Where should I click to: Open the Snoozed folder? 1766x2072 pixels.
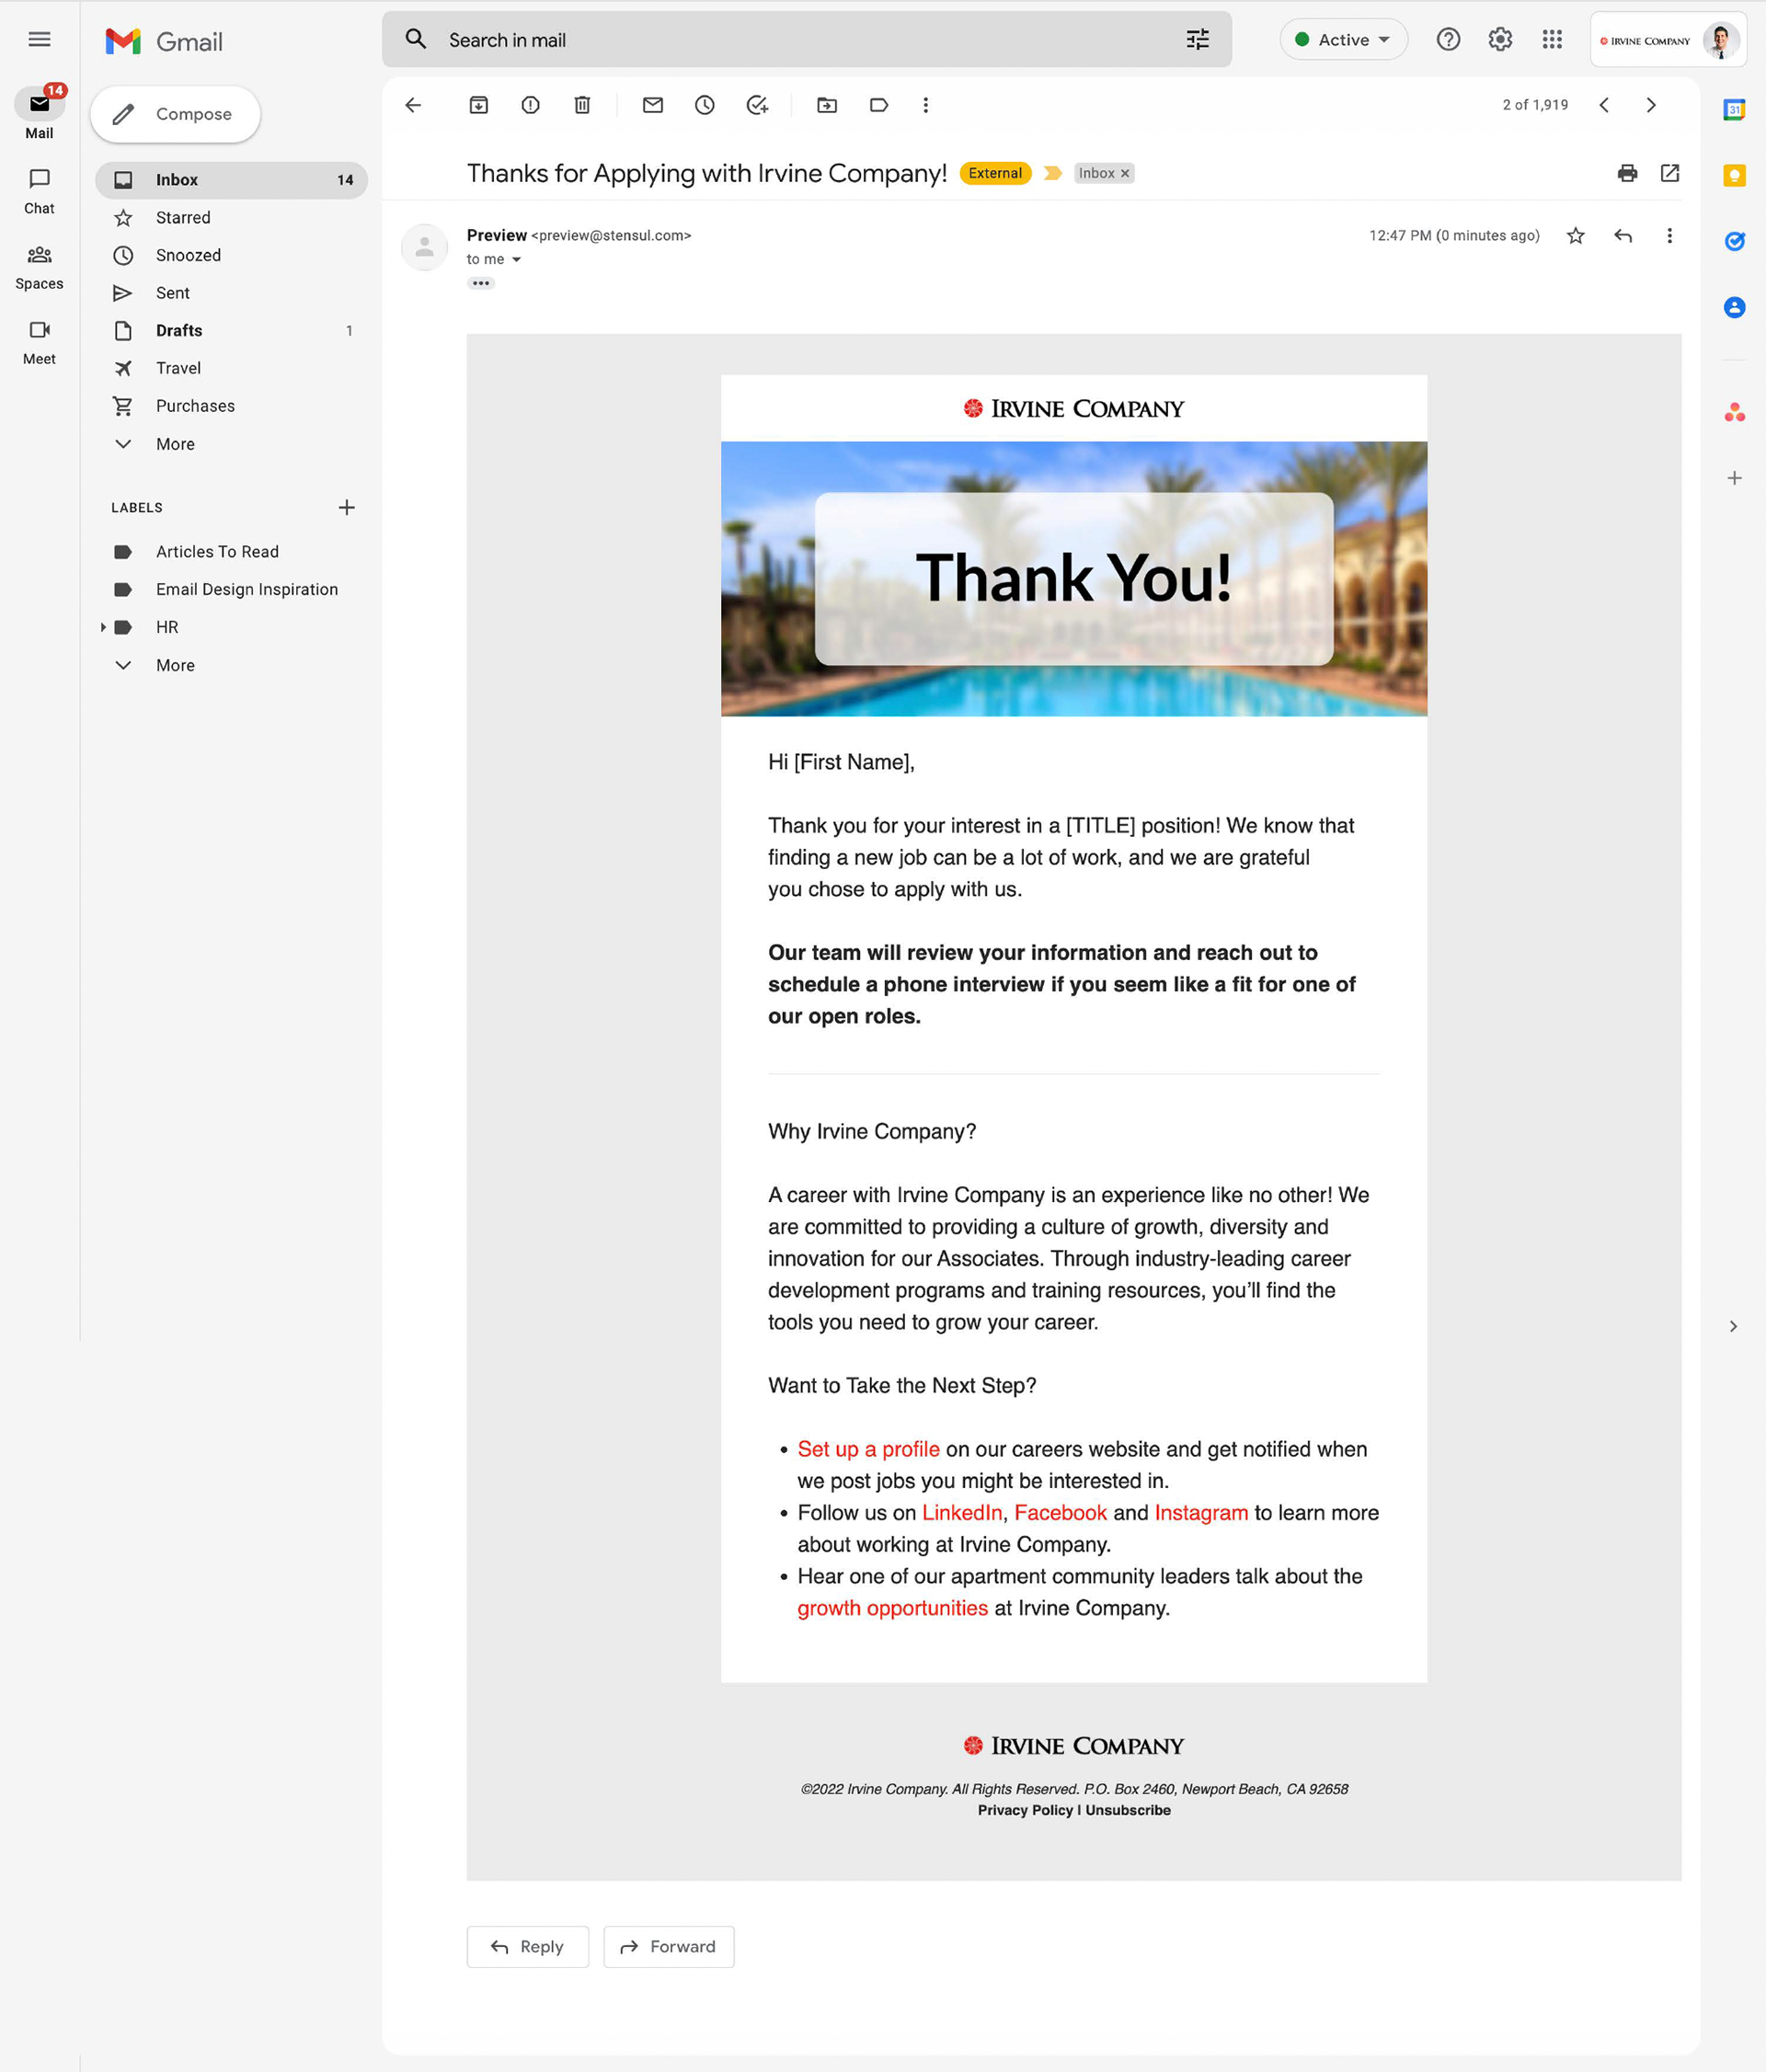coord(232,256)
